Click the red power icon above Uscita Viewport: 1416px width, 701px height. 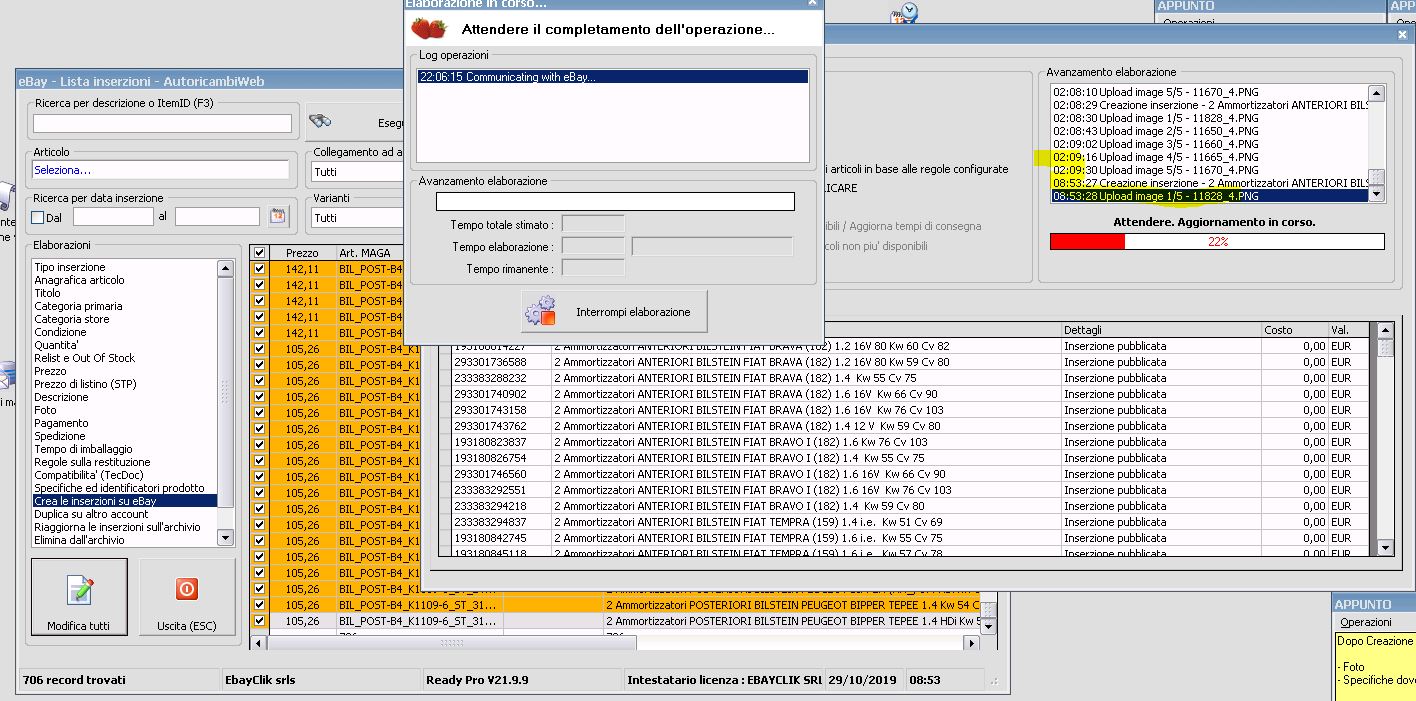187,590
